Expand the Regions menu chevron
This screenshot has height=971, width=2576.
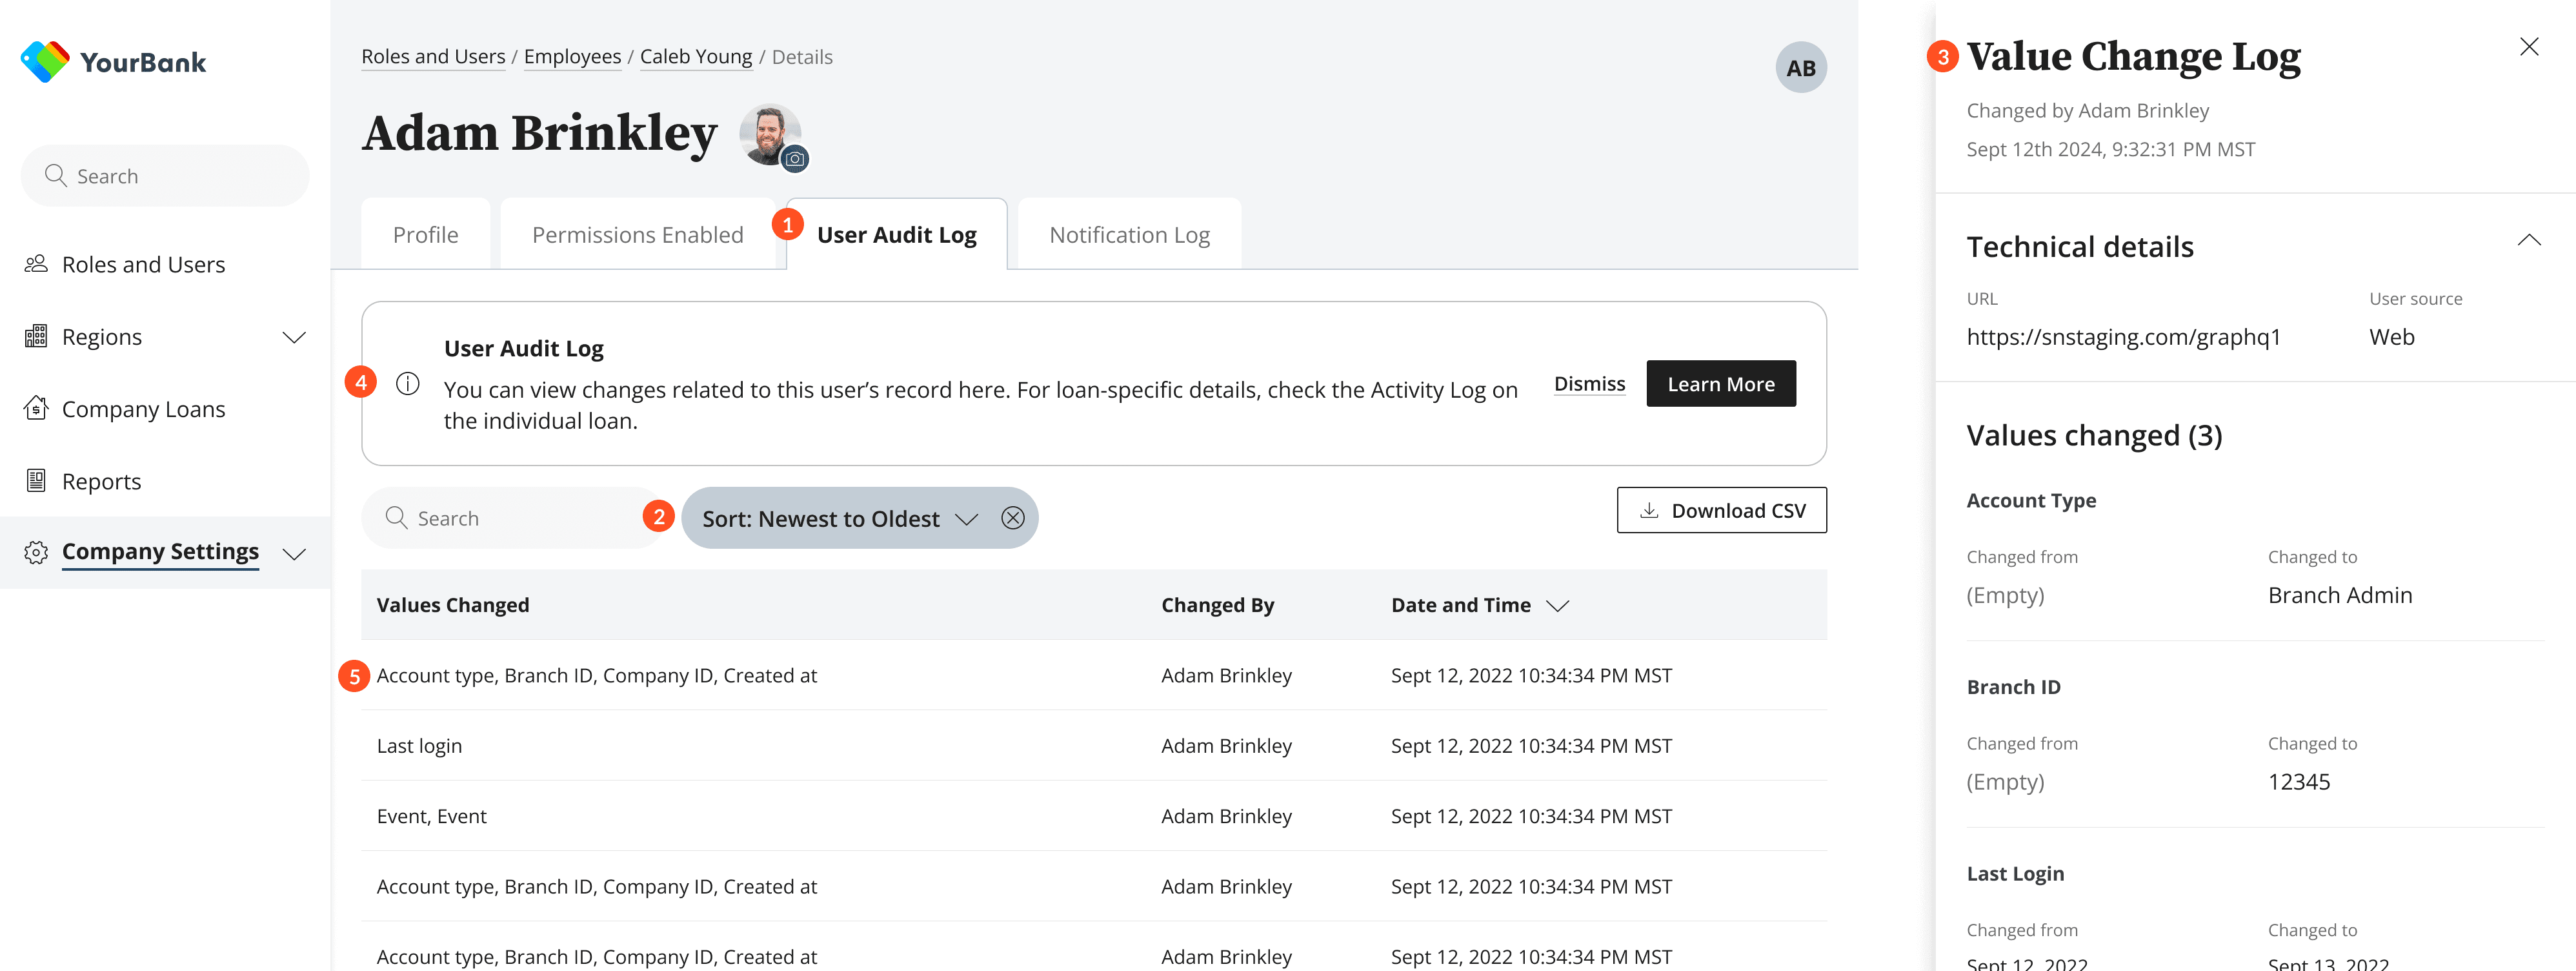click(x=294, y=338)
